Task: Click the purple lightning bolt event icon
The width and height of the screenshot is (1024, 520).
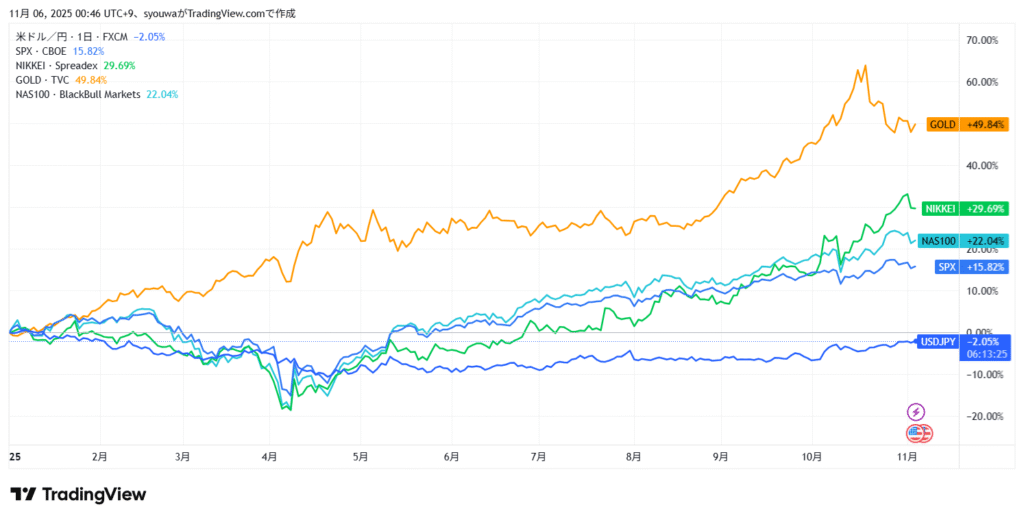Action: (x=916, y=411)
